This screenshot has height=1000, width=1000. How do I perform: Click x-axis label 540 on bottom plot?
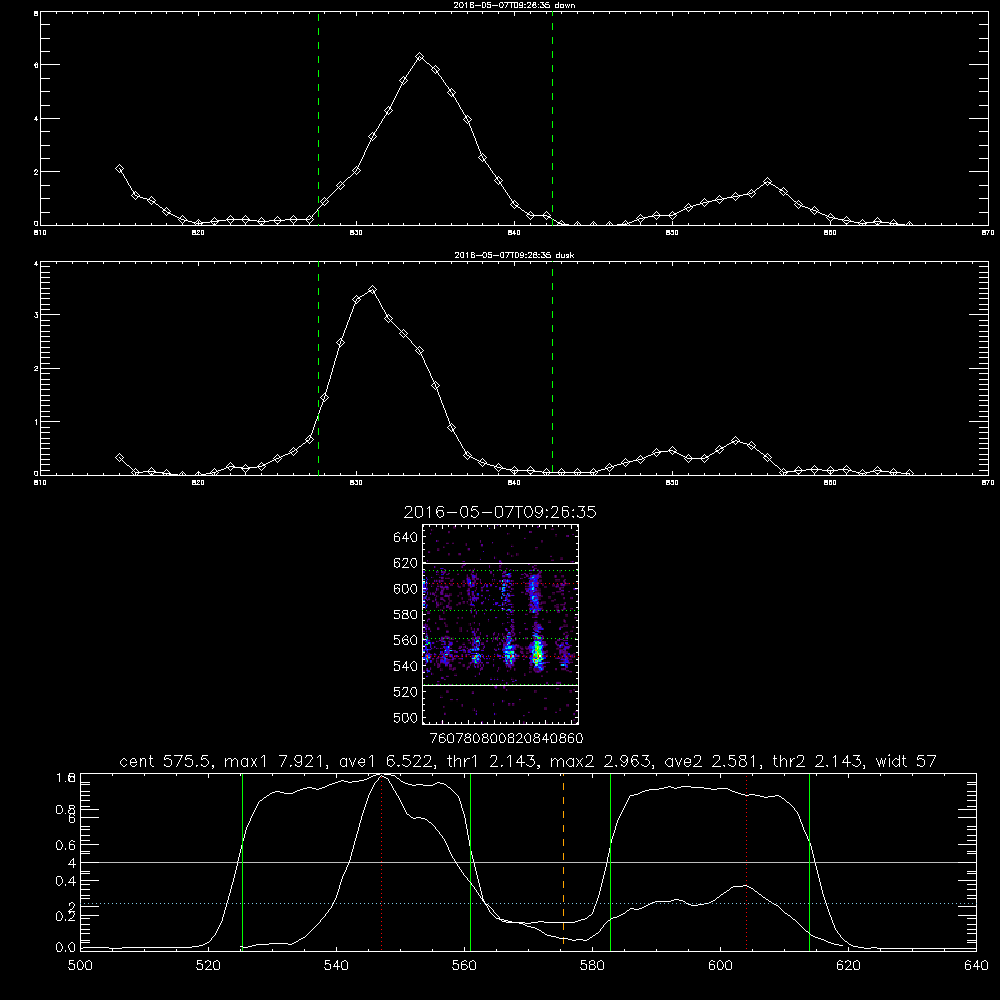tap(336, 966)
